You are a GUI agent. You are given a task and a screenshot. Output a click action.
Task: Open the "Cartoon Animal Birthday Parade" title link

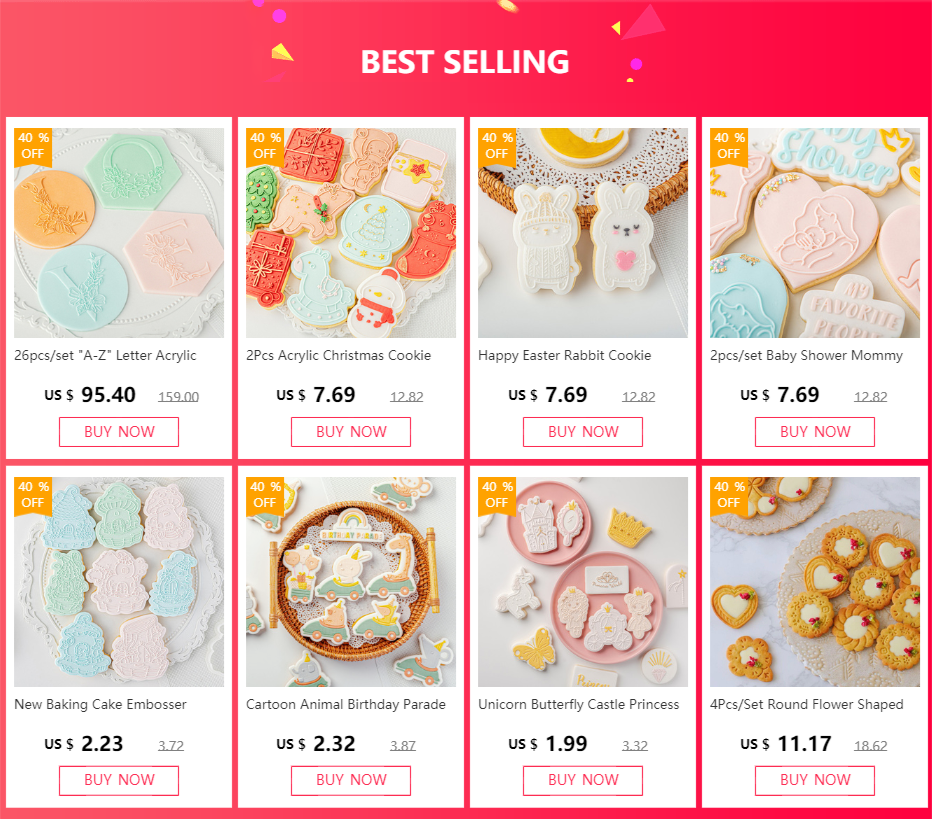pyautogui.click(x=346, y=704)
